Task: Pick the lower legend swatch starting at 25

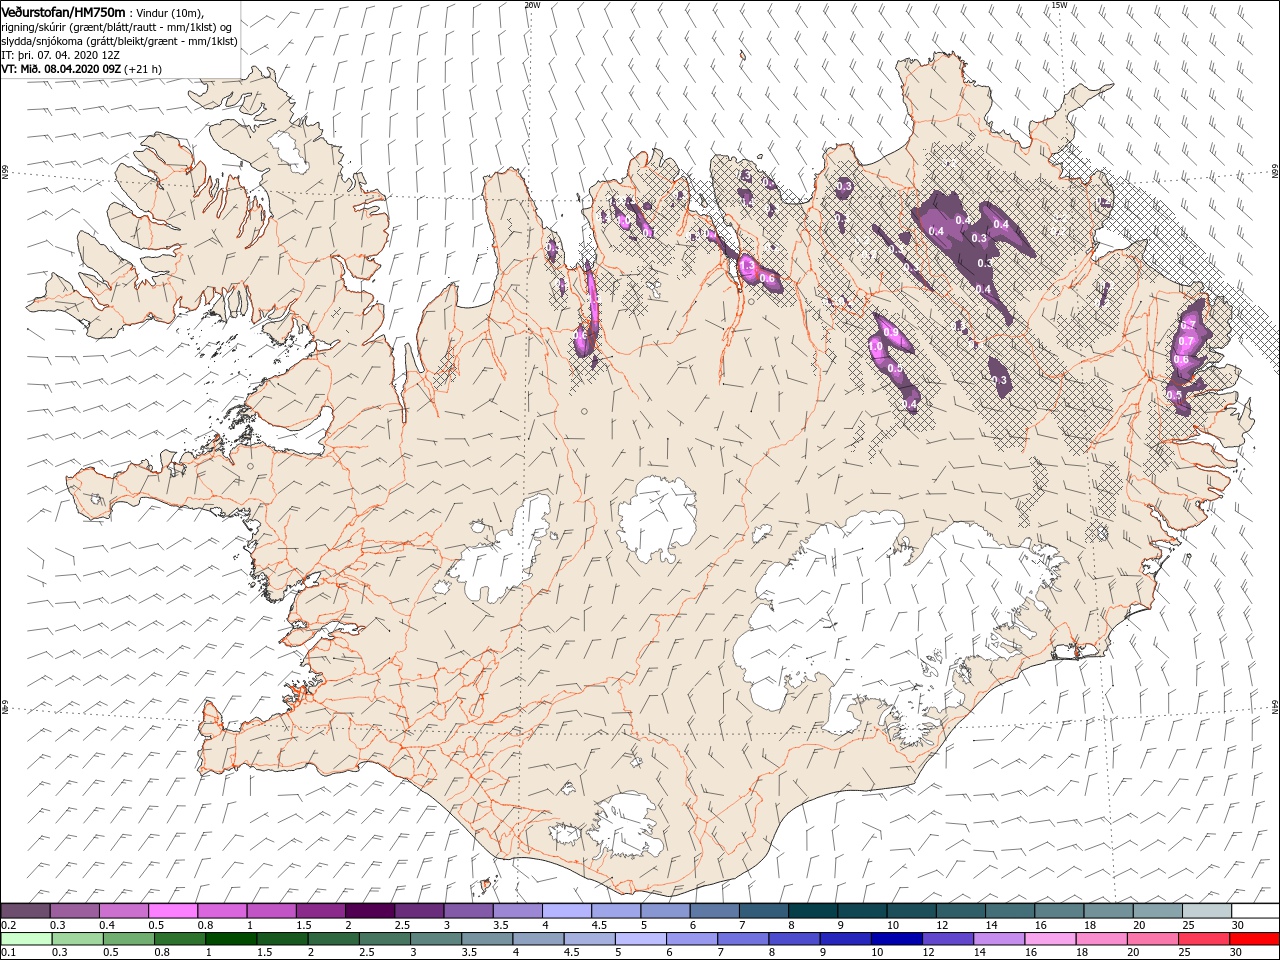Action: 1203,939
